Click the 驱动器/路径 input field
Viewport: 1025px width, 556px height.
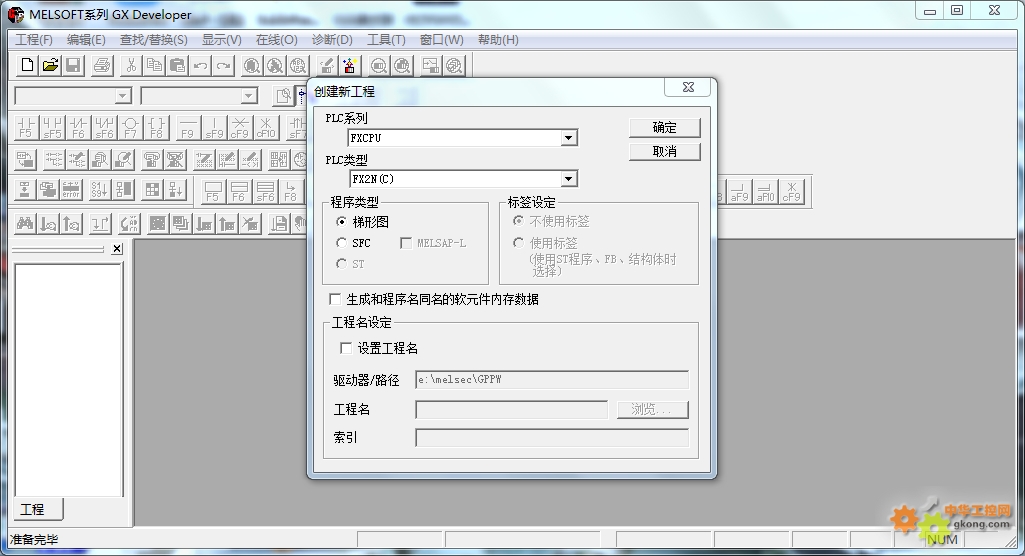click(x=552, y=380)
